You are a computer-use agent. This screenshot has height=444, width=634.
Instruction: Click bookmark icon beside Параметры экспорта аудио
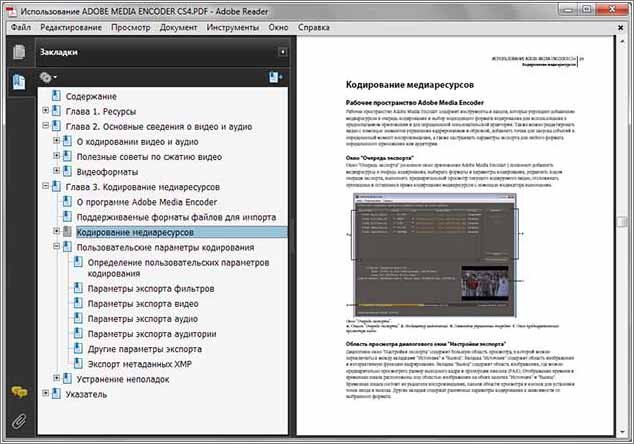point(78,318)
